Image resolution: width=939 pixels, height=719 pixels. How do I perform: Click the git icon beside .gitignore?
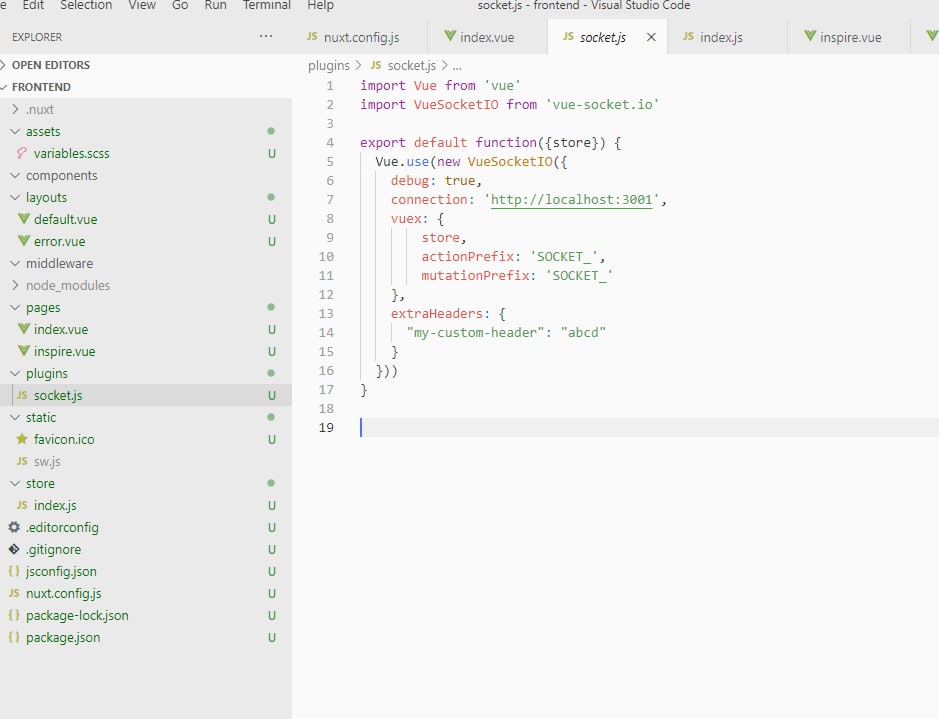pyautogui.click(x=14, y=549)
